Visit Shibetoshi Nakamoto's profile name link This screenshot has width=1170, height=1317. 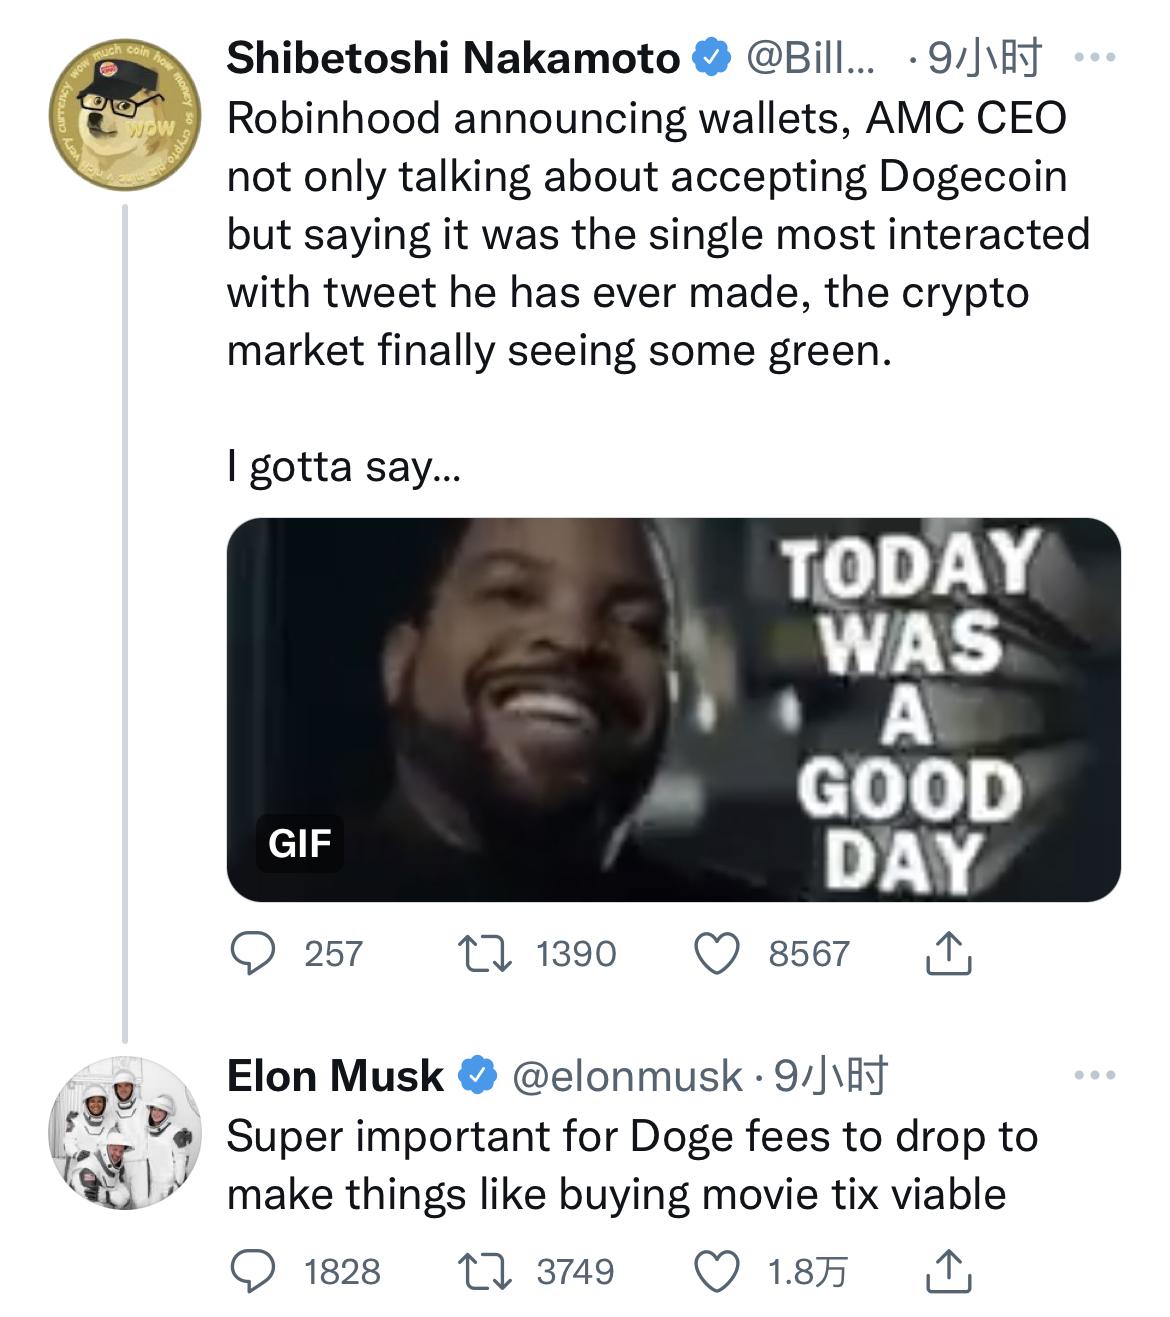452,59
